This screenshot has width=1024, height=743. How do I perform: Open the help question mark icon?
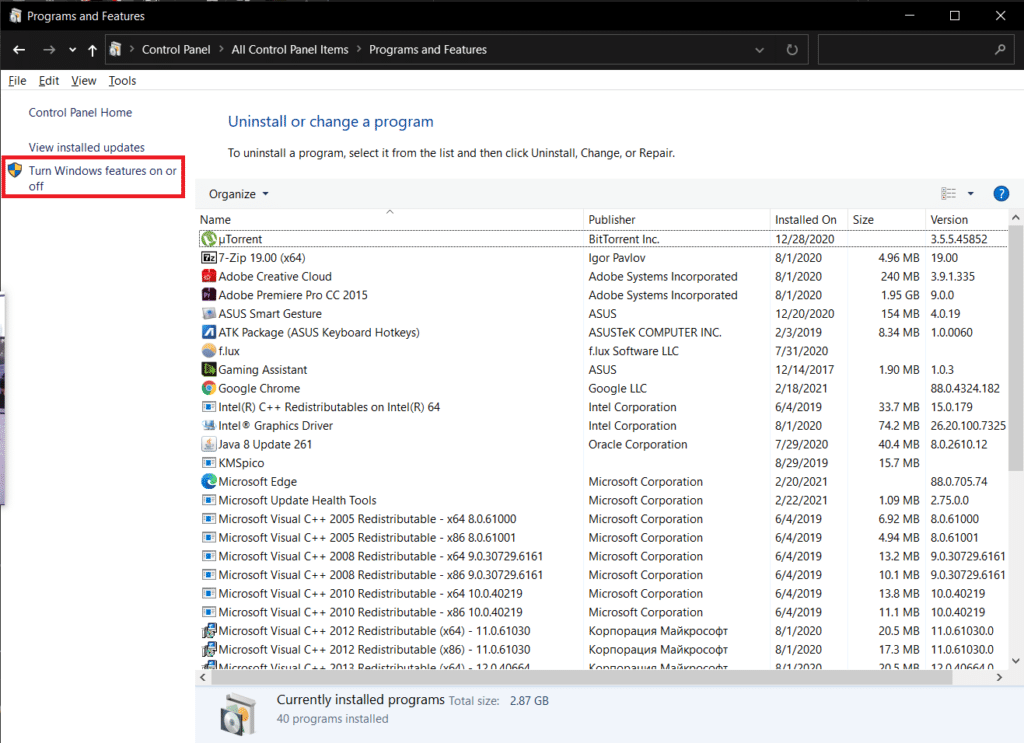click(x=1000, y=194)
